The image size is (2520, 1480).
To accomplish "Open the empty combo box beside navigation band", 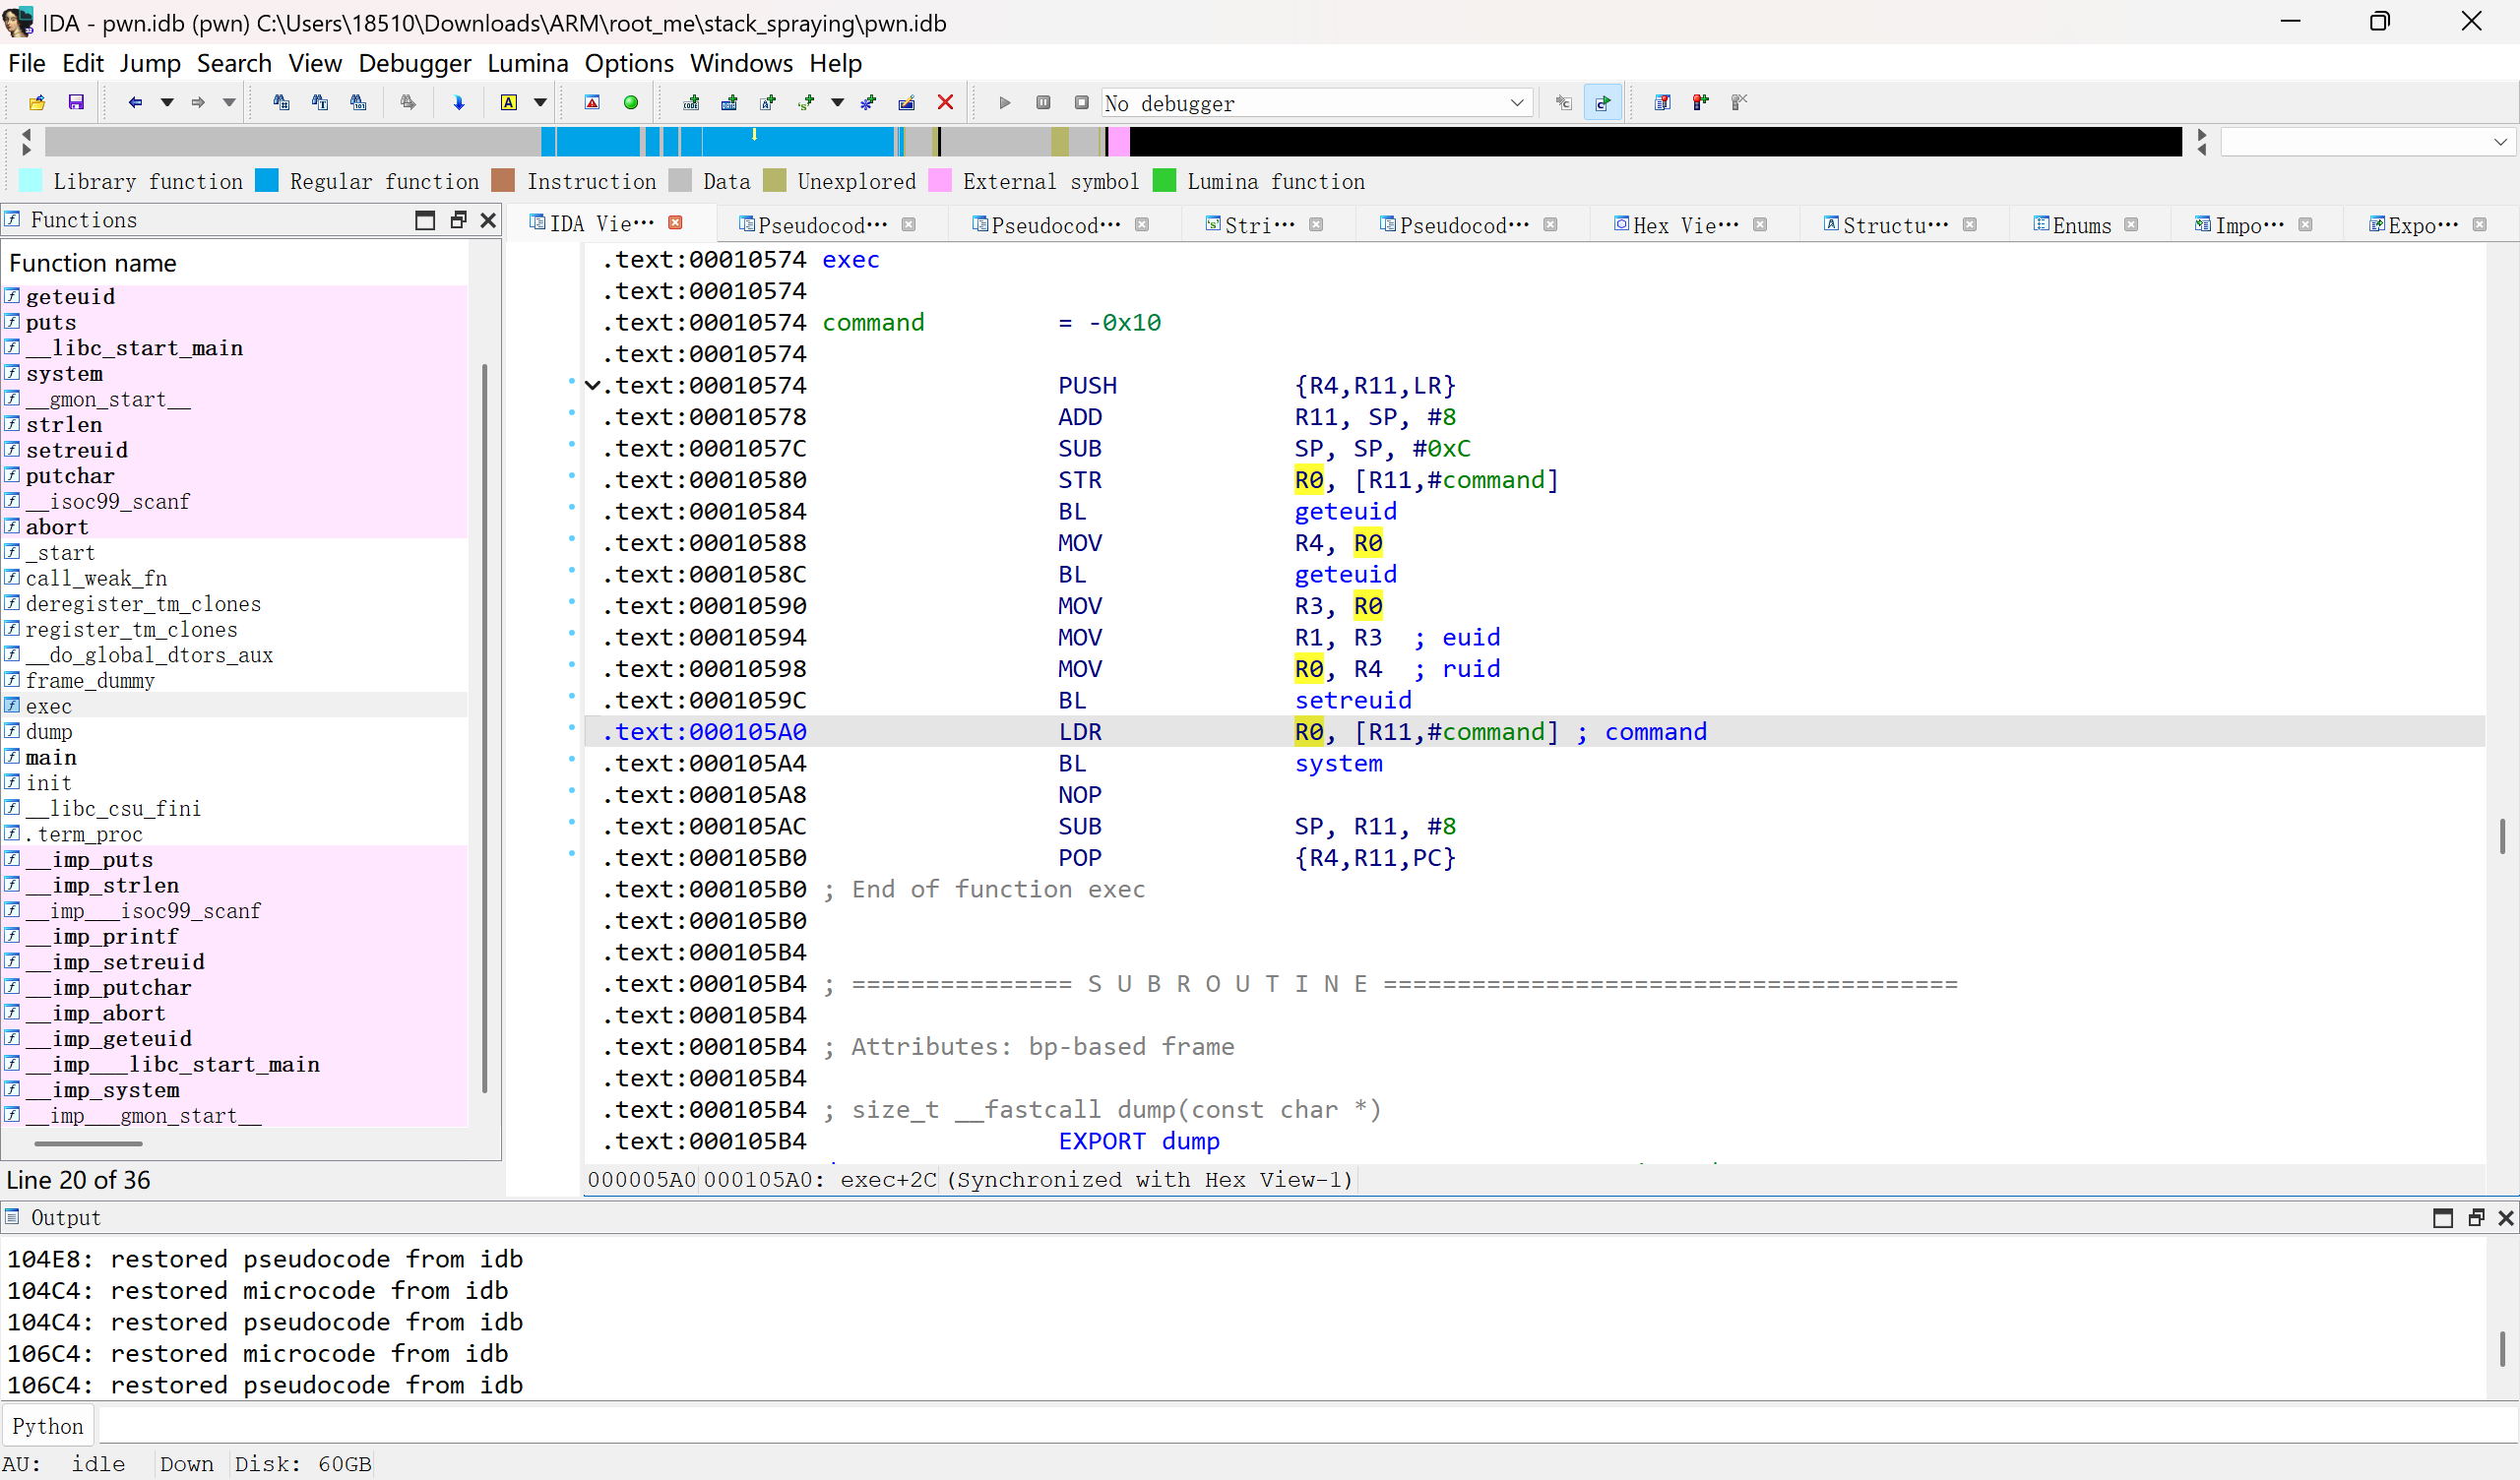I will click(x=2367, y=142).
